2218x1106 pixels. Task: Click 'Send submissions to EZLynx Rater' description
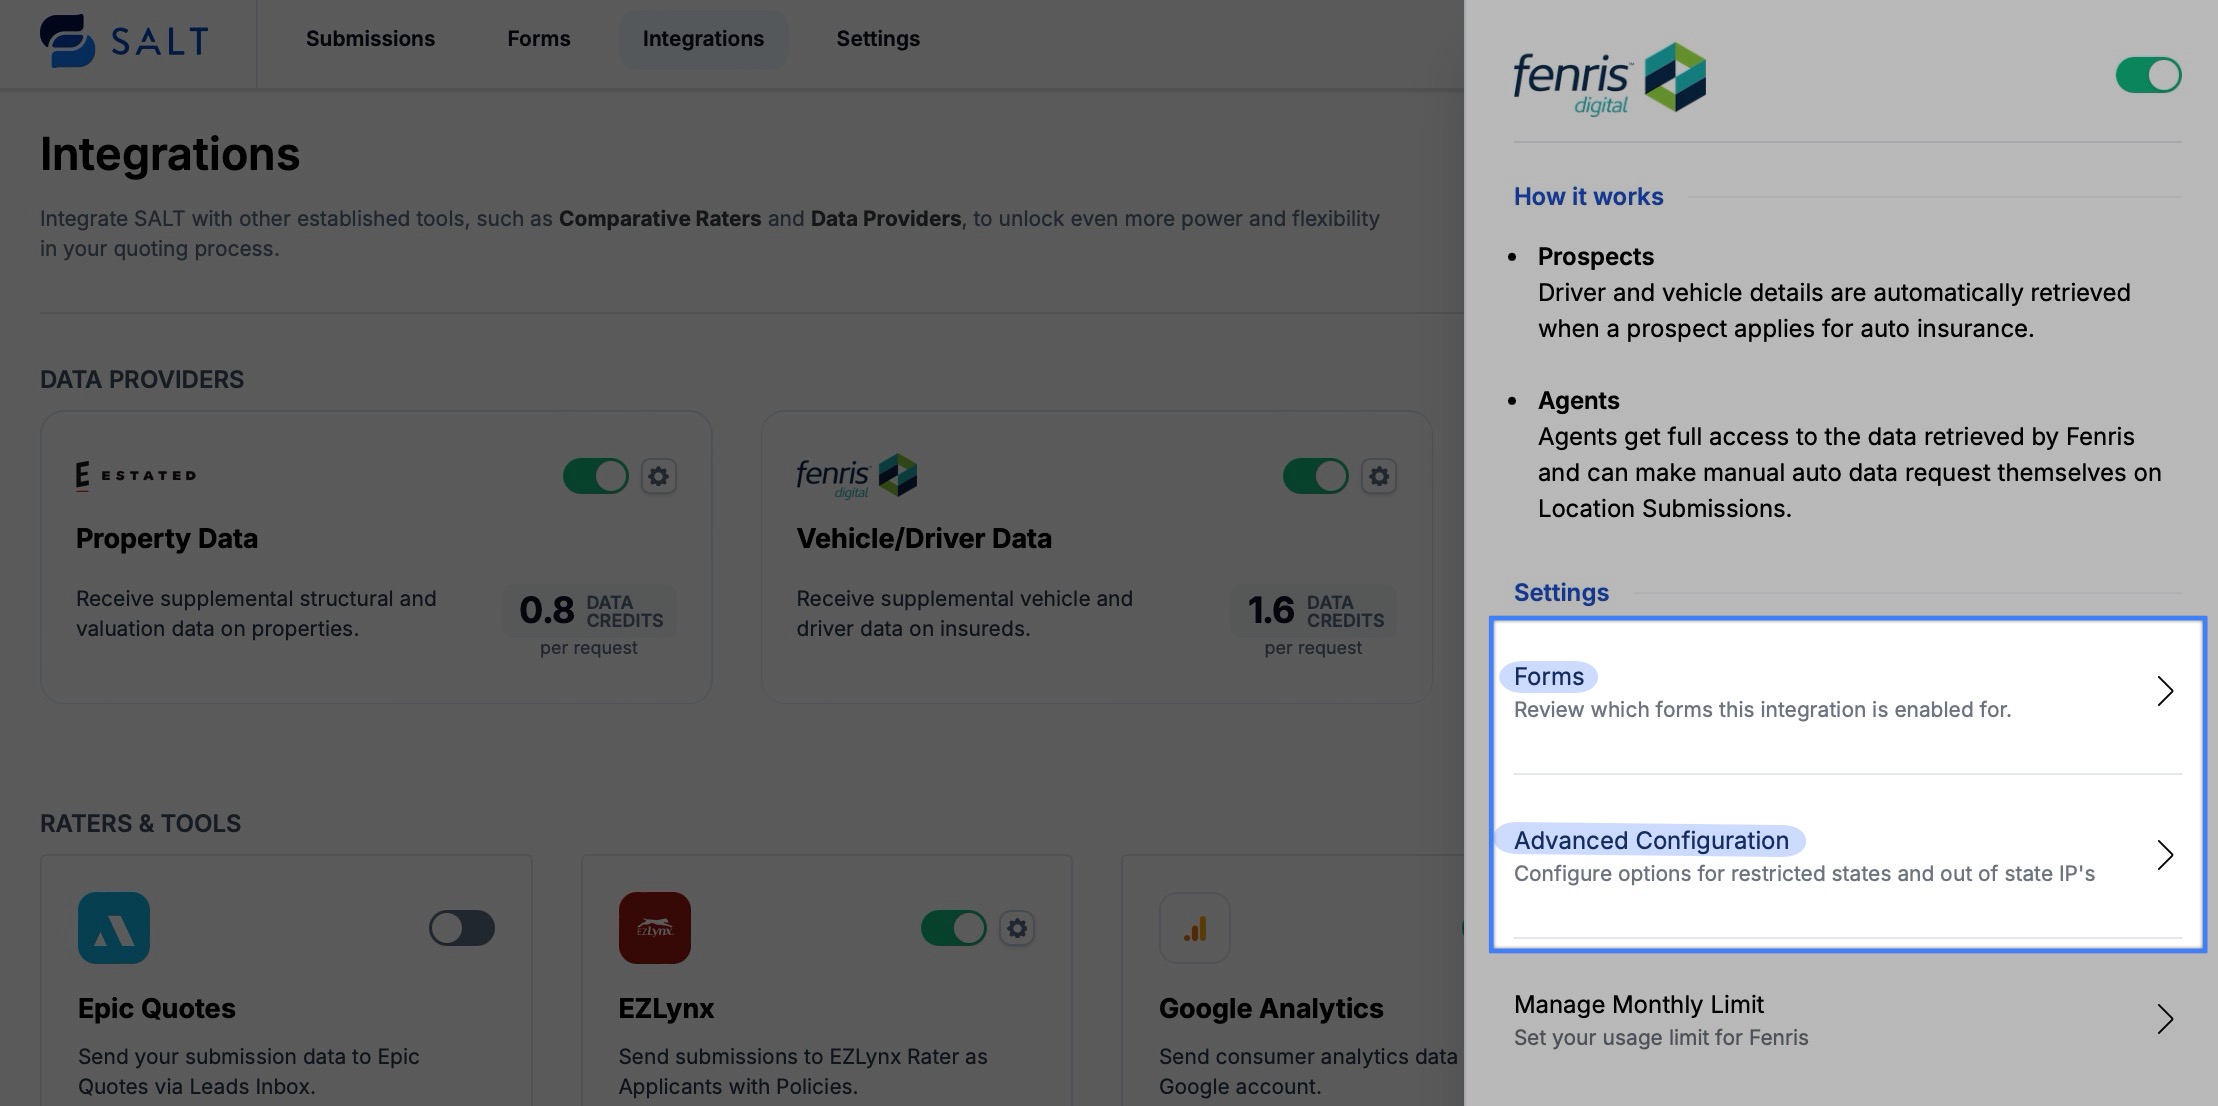pos(803,1072)
